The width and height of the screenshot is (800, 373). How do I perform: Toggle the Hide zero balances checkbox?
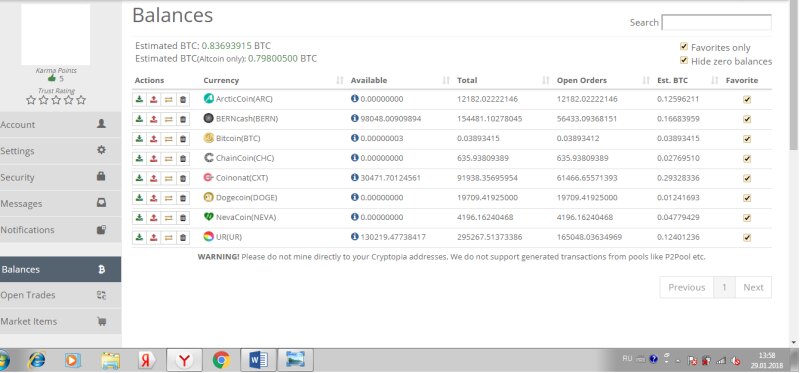click(684, 60)
